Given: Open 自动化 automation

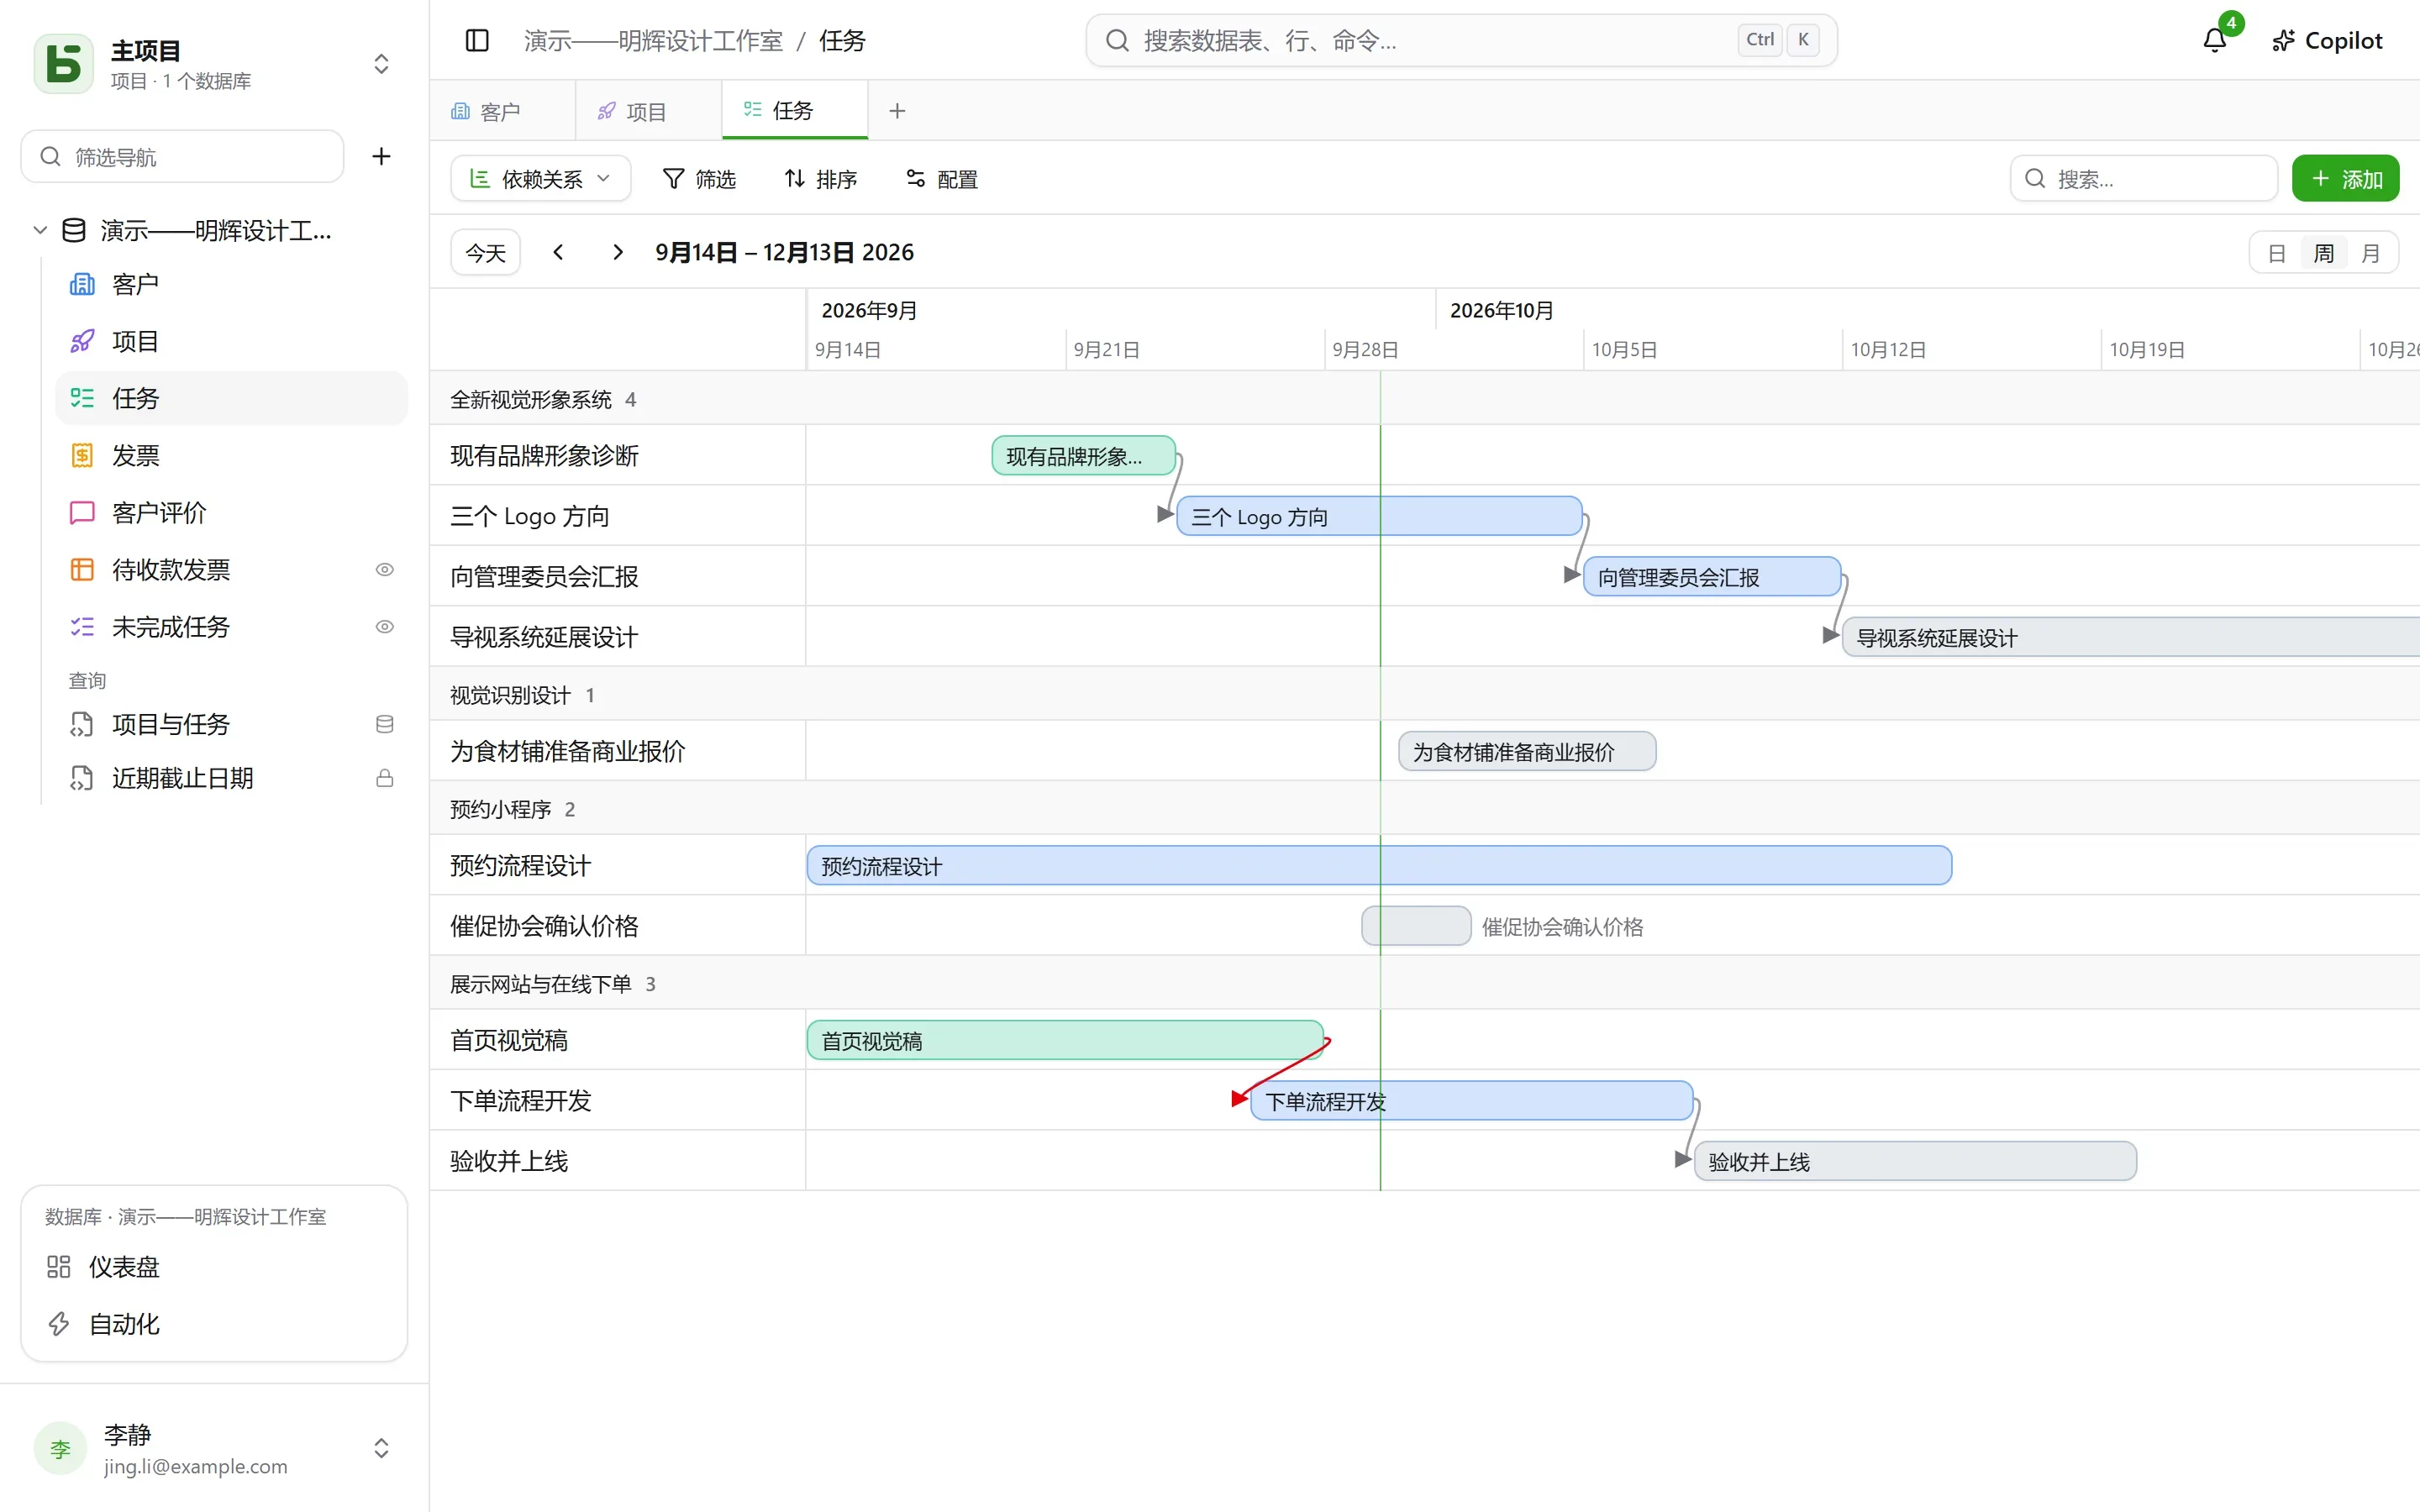Looking at the screenshot, I should pyautogui.click(x=214, y=1323).
